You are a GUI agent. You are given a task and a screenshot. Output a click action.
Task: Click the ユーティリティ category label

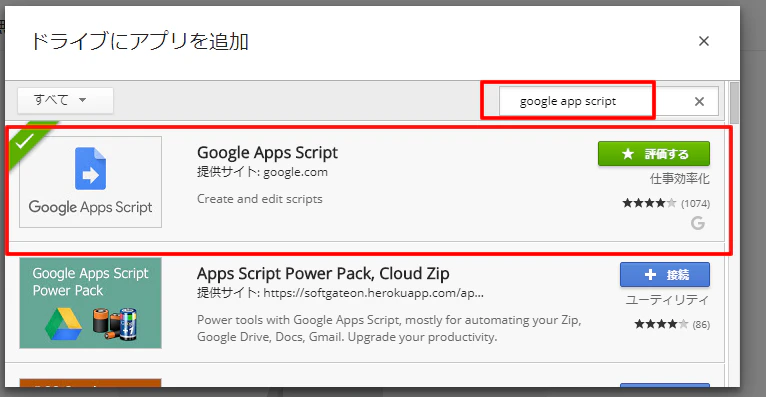[x=667, y=300]
